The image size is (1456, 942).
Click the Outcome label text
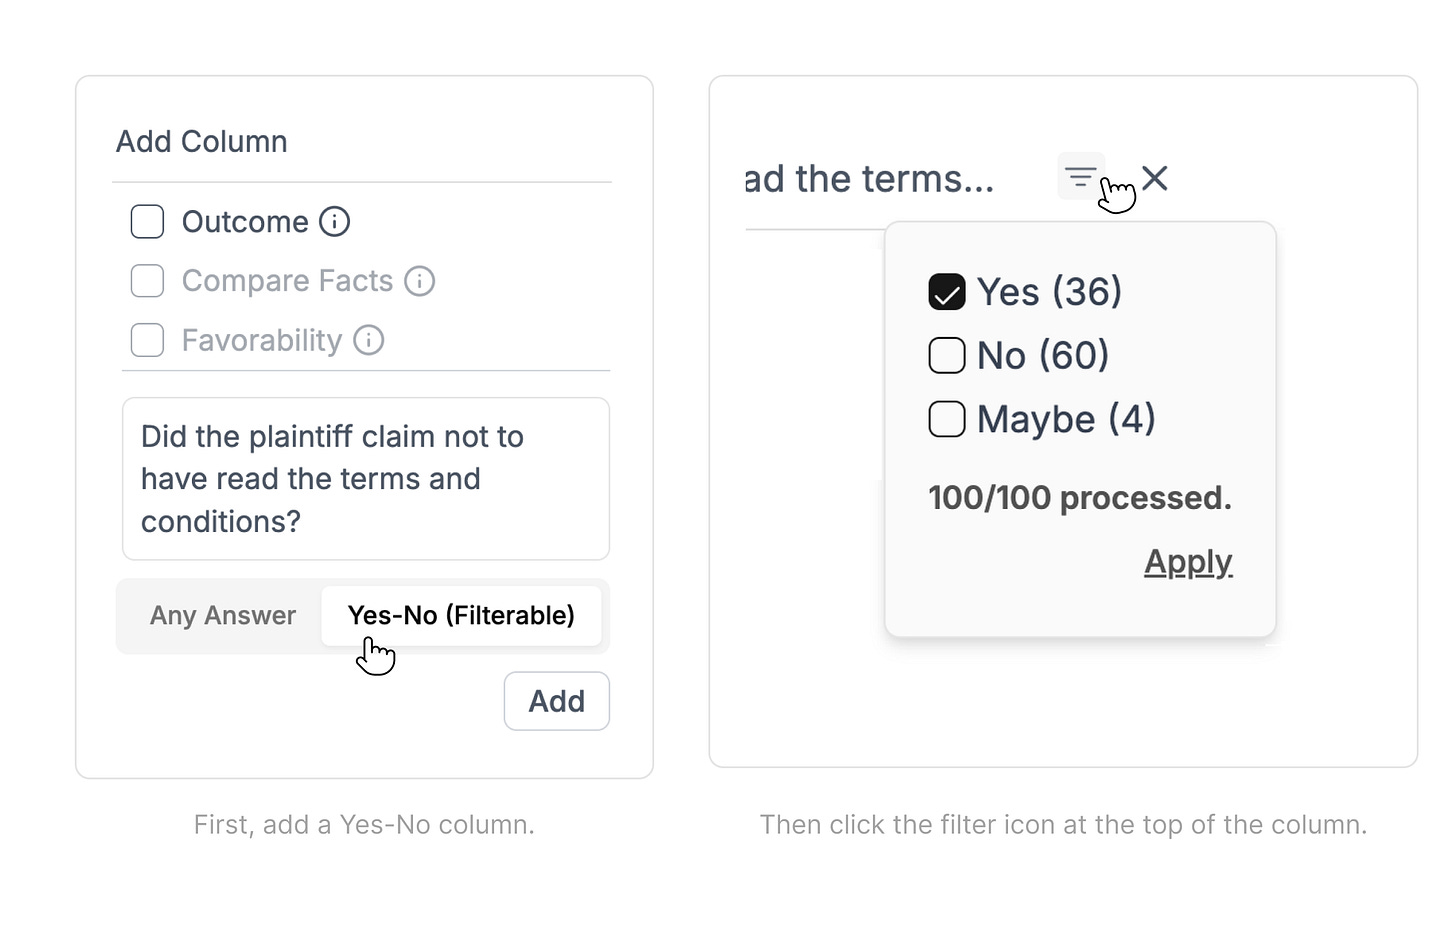(245, 222)
